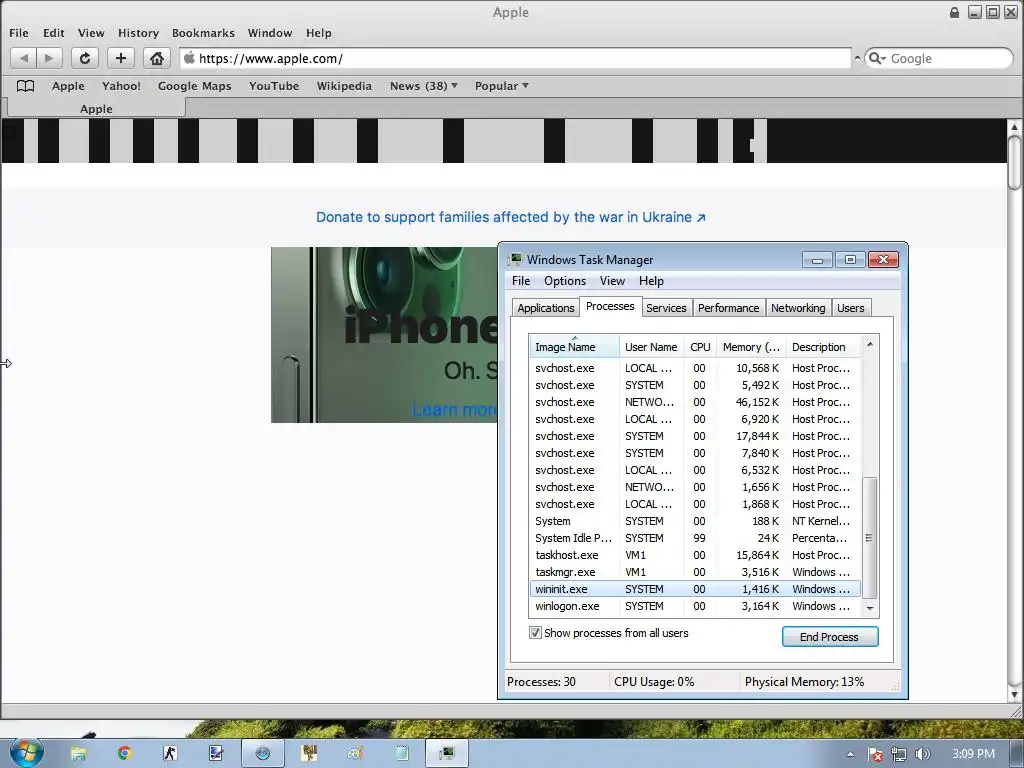
Task: Switch to the Services tab
Action: [666, 308]
